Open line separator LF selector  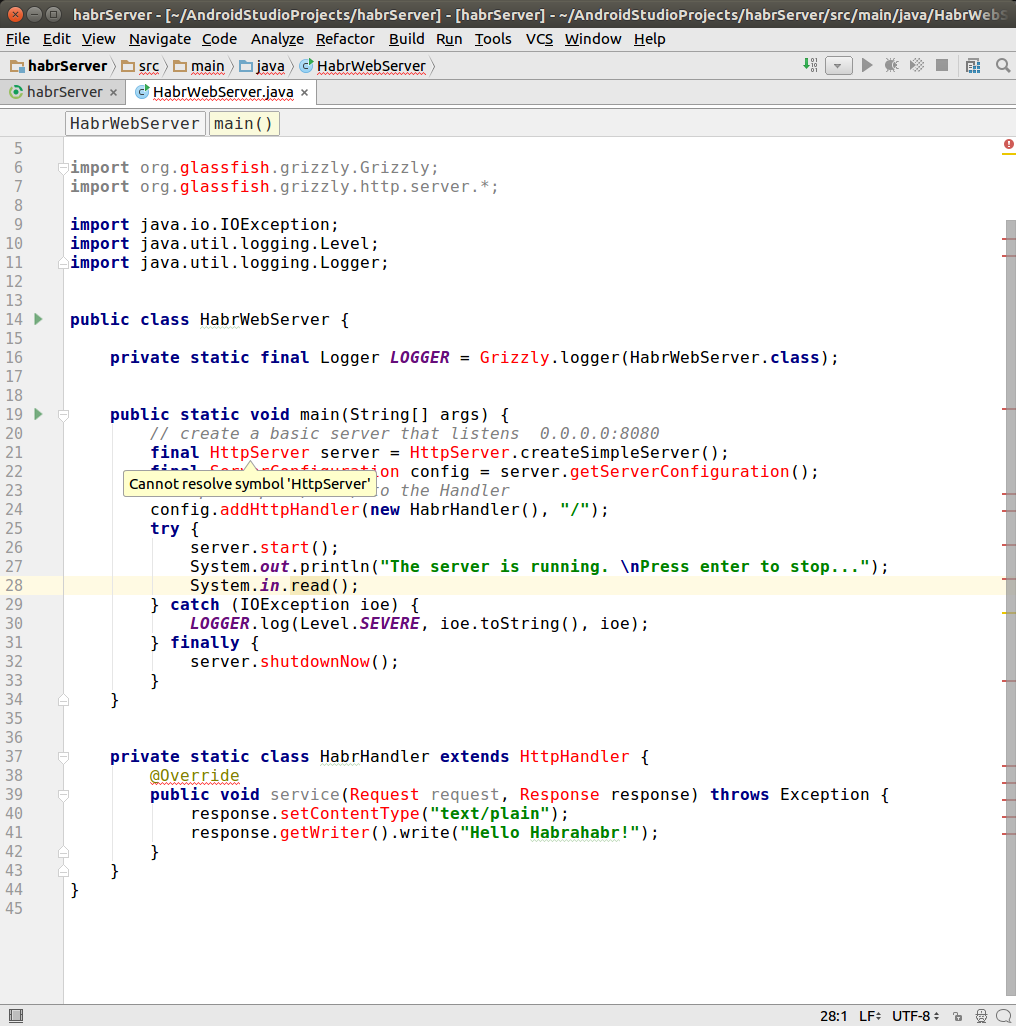click(869, 1016)
